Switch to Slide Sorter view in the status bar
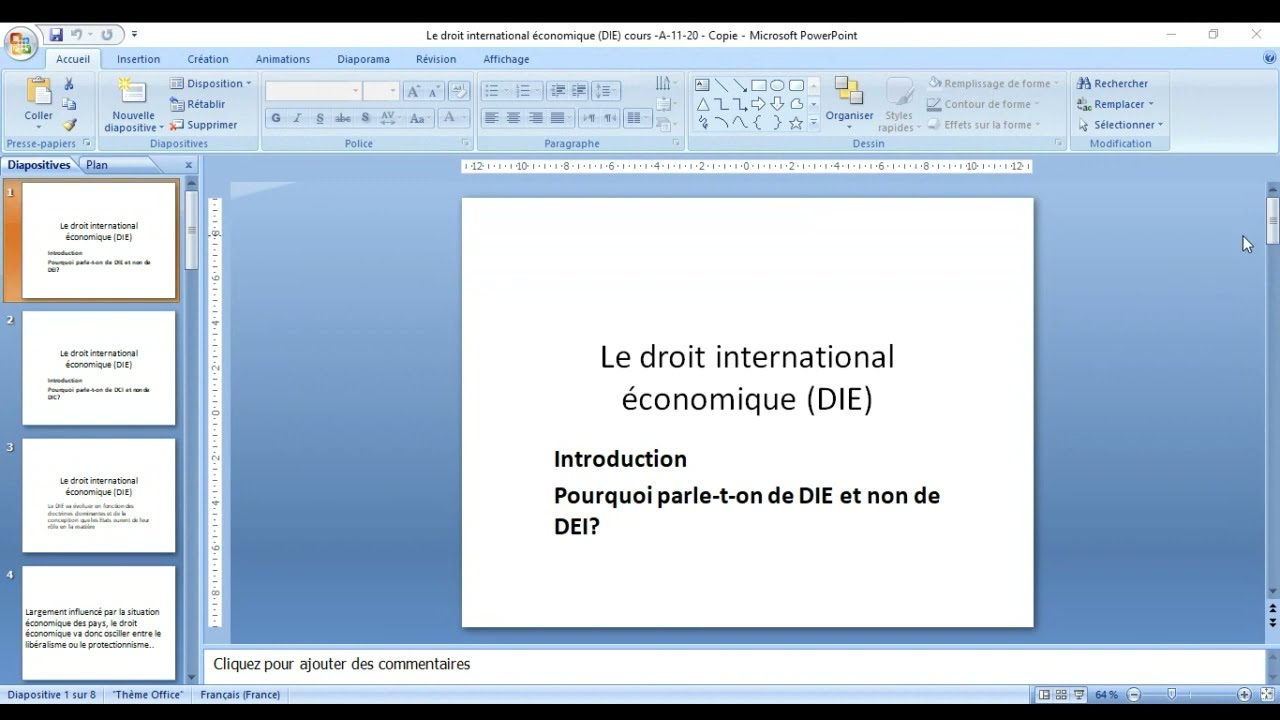Image resolution: width=1280 pixels, height=720 pixels. [1062, 695]
